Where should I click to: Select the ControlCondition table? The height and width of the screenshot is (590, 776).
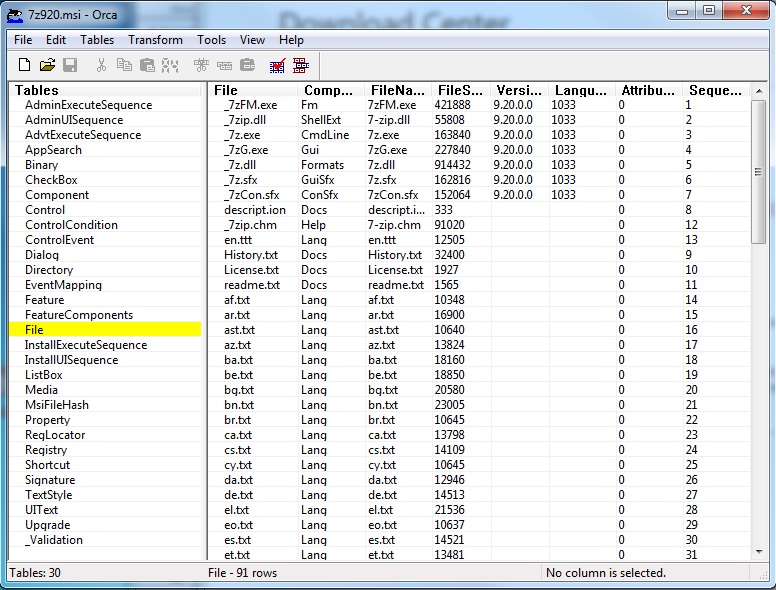tap(72, 225)
